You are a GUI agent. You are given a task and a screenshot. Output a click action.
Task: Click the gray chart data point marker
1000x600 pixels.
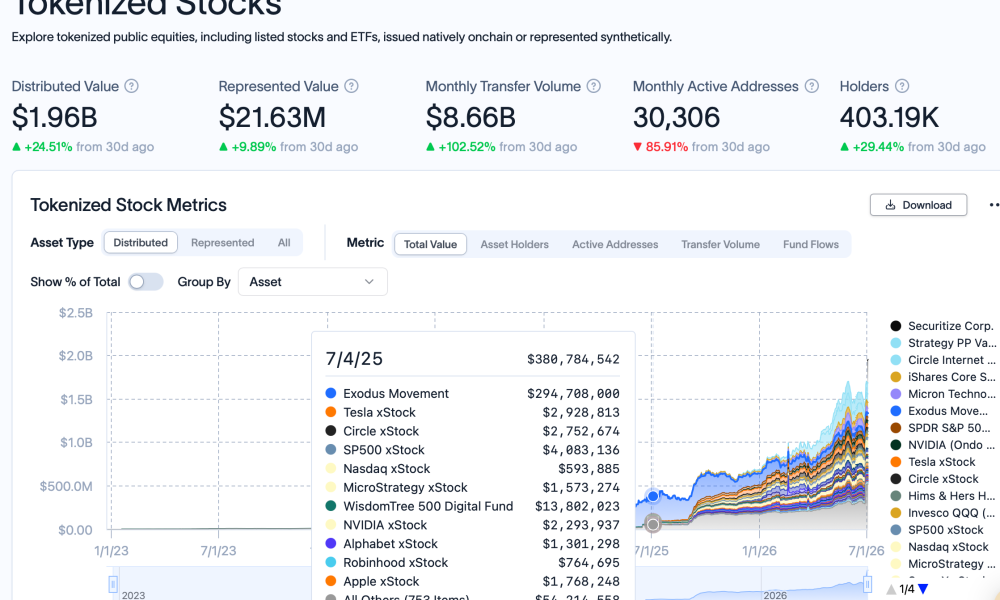tap(652, 524)
